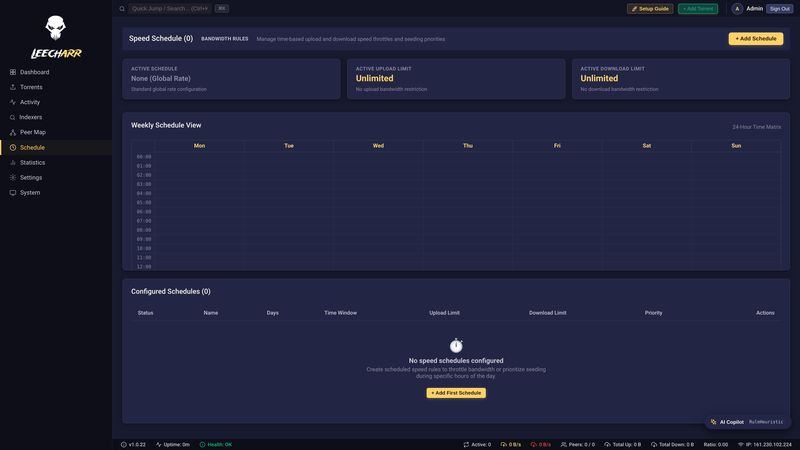Click the Leecharr skull logo
The width and height of the screenshot is (800, 450).
coord(55,28)
